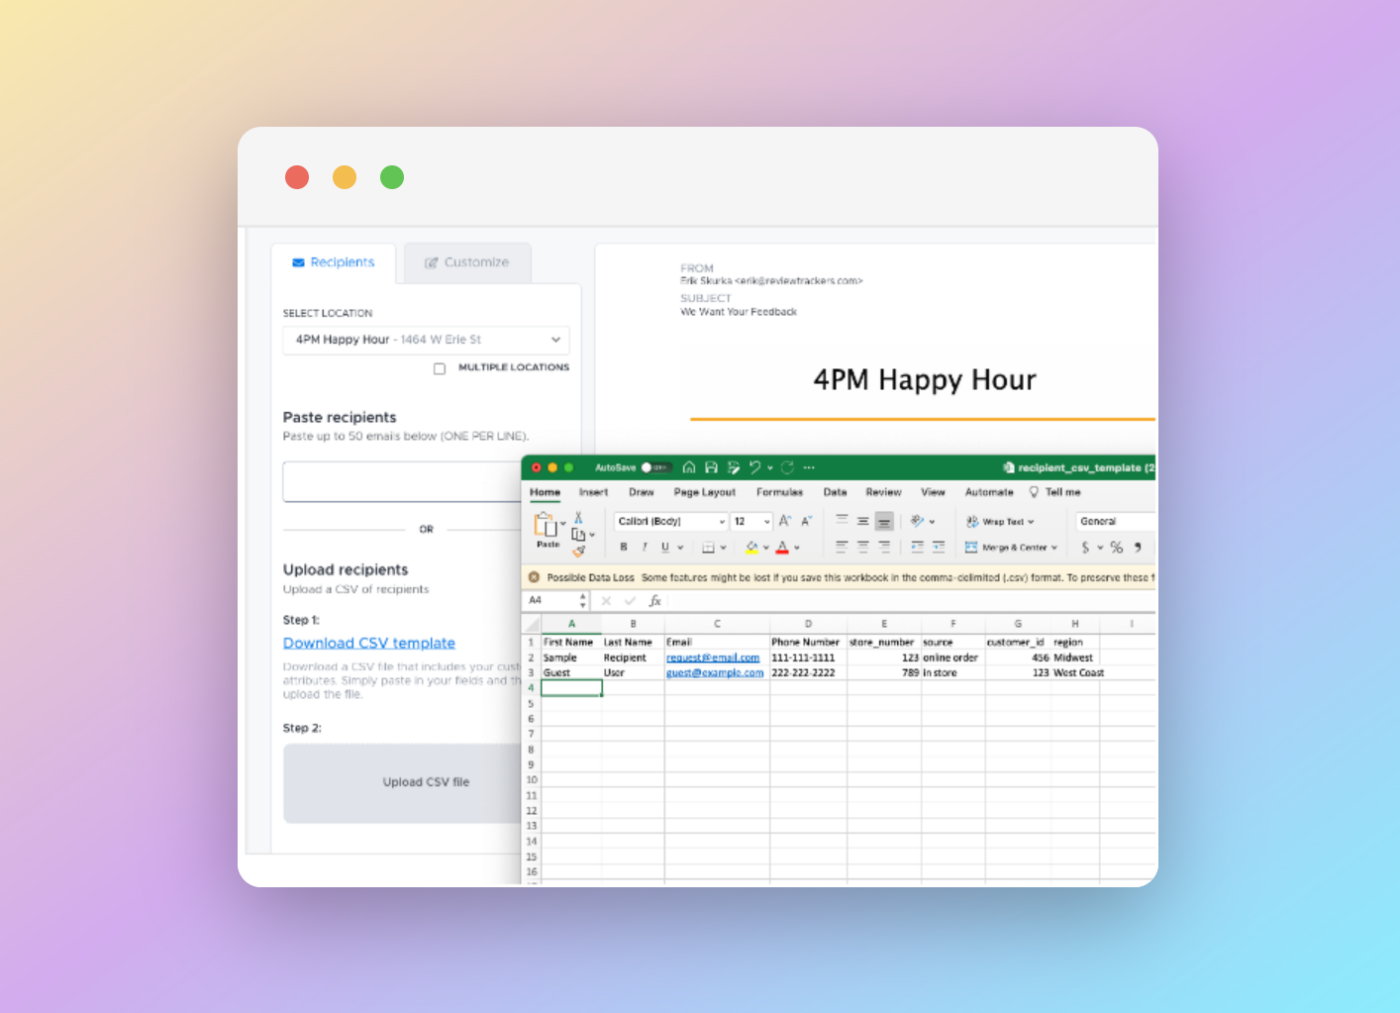Toggle Italic formatting in the ribbon
Image resolution: width=1400 pixels, height=1013 pixels.
tap(644, 546)
